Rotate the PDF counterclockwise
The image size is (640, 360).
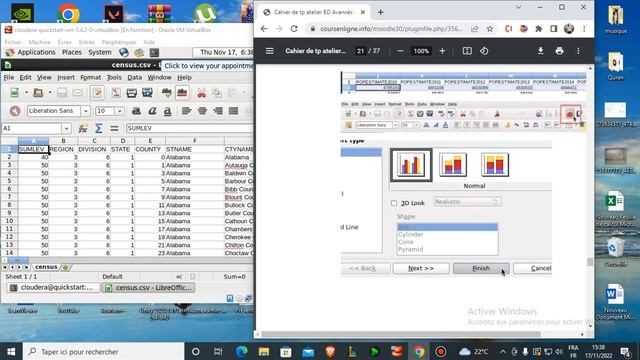pos(484,51)
